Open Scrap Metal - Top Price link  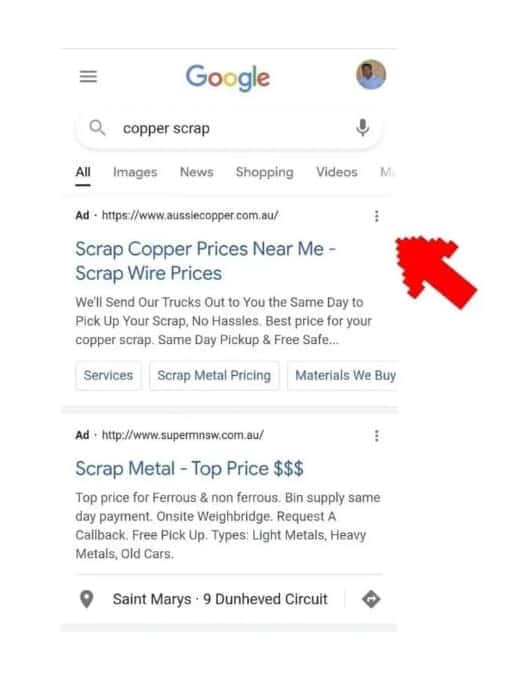tap(189, 468)
